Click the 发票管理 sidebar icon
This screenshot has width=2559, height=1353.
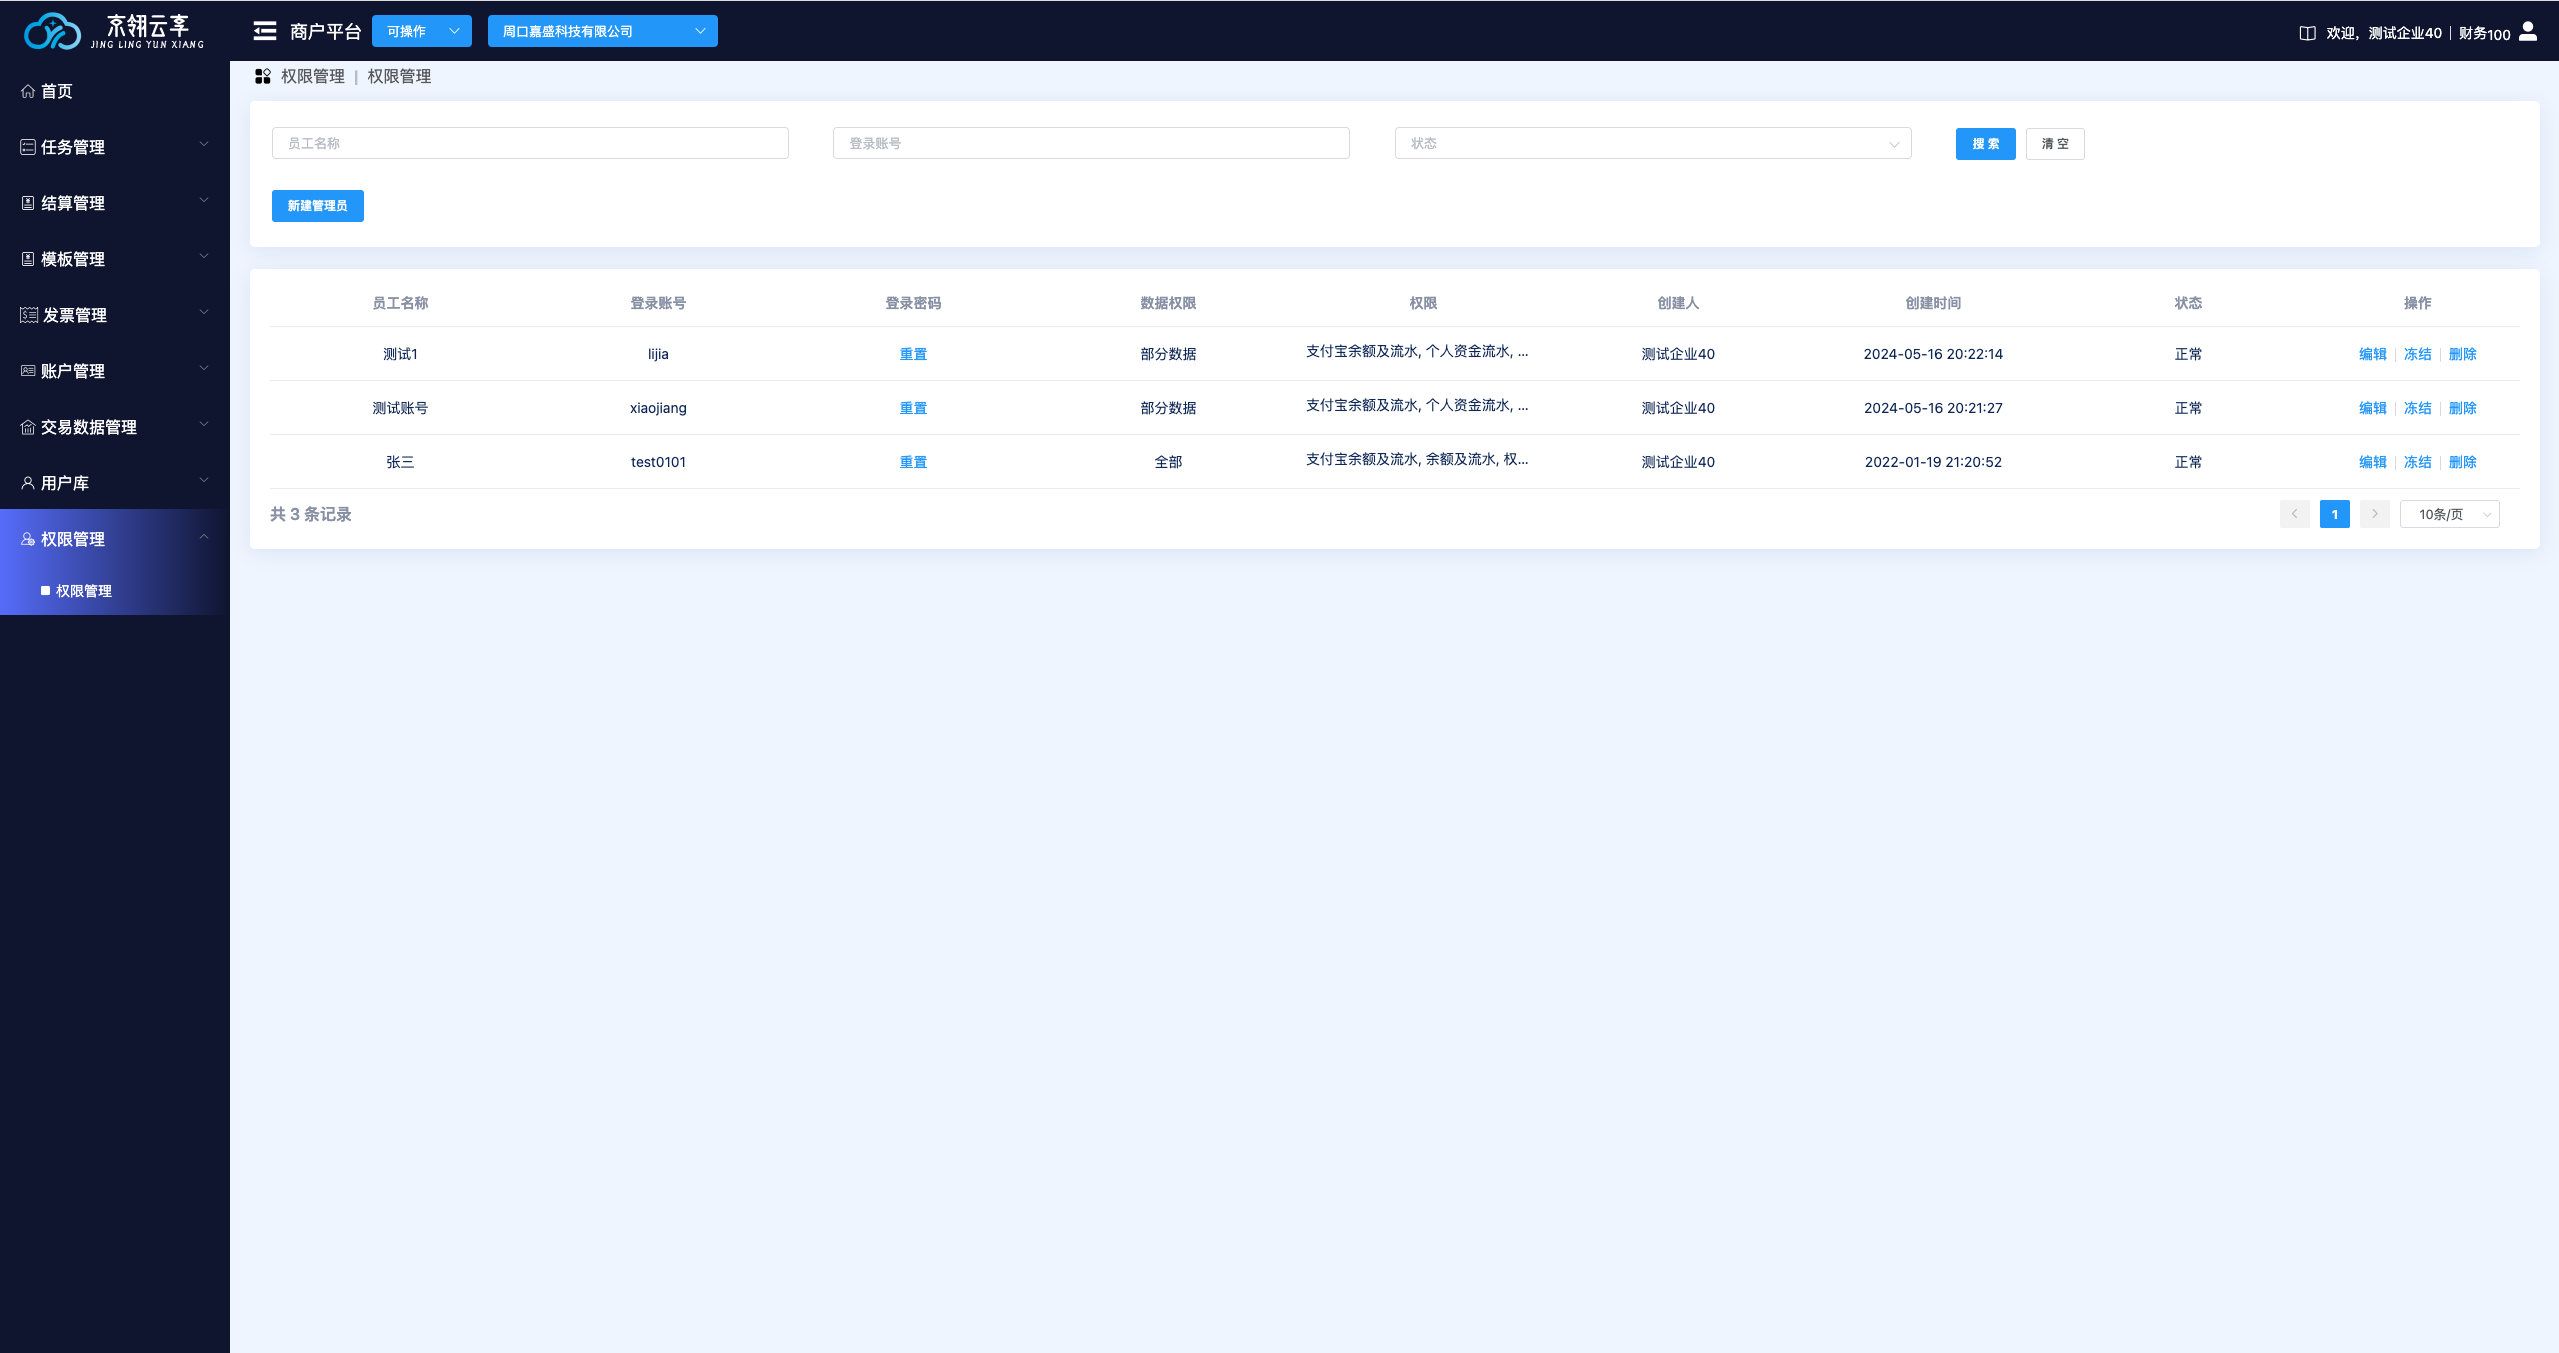click(29, 315)
